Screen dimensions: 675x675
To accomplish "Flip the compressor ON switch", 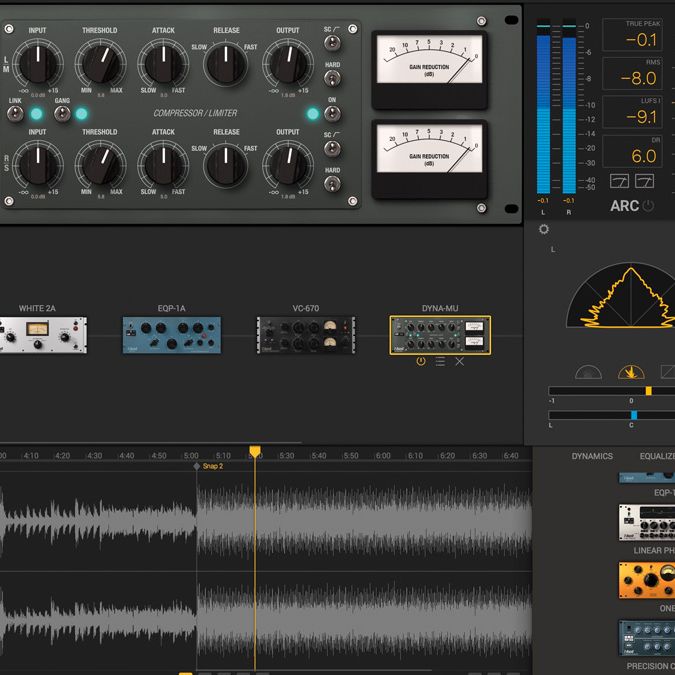I will 332,114.
